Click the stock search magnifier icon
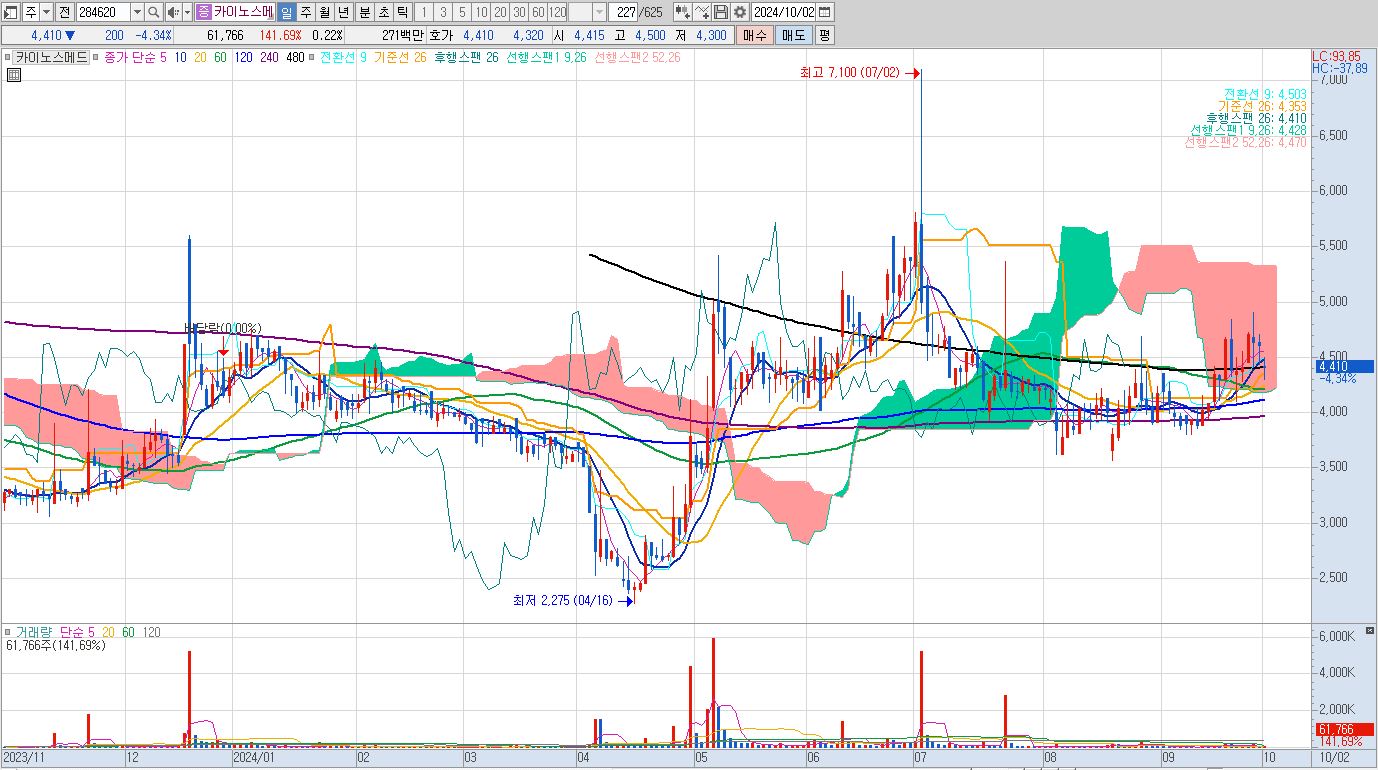 tap(154, 12)
